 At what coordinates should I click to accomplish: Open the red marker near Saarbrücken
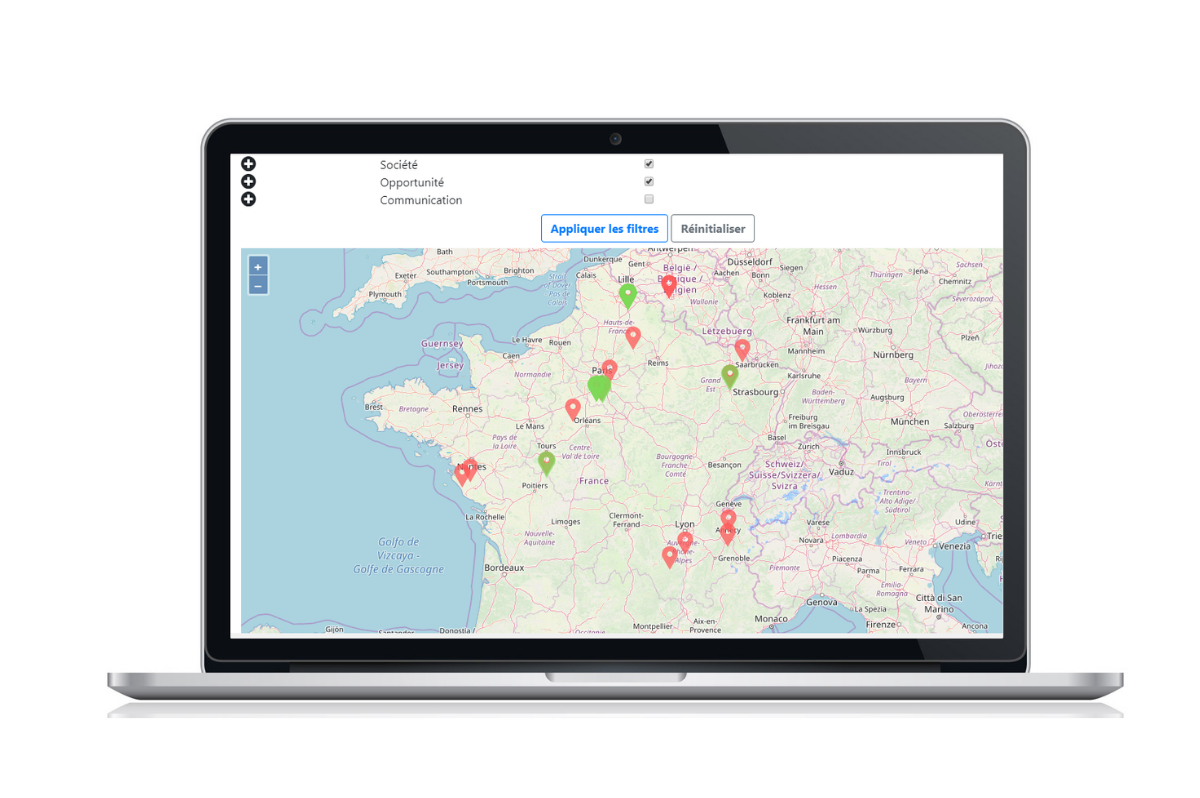coord(742,348)
